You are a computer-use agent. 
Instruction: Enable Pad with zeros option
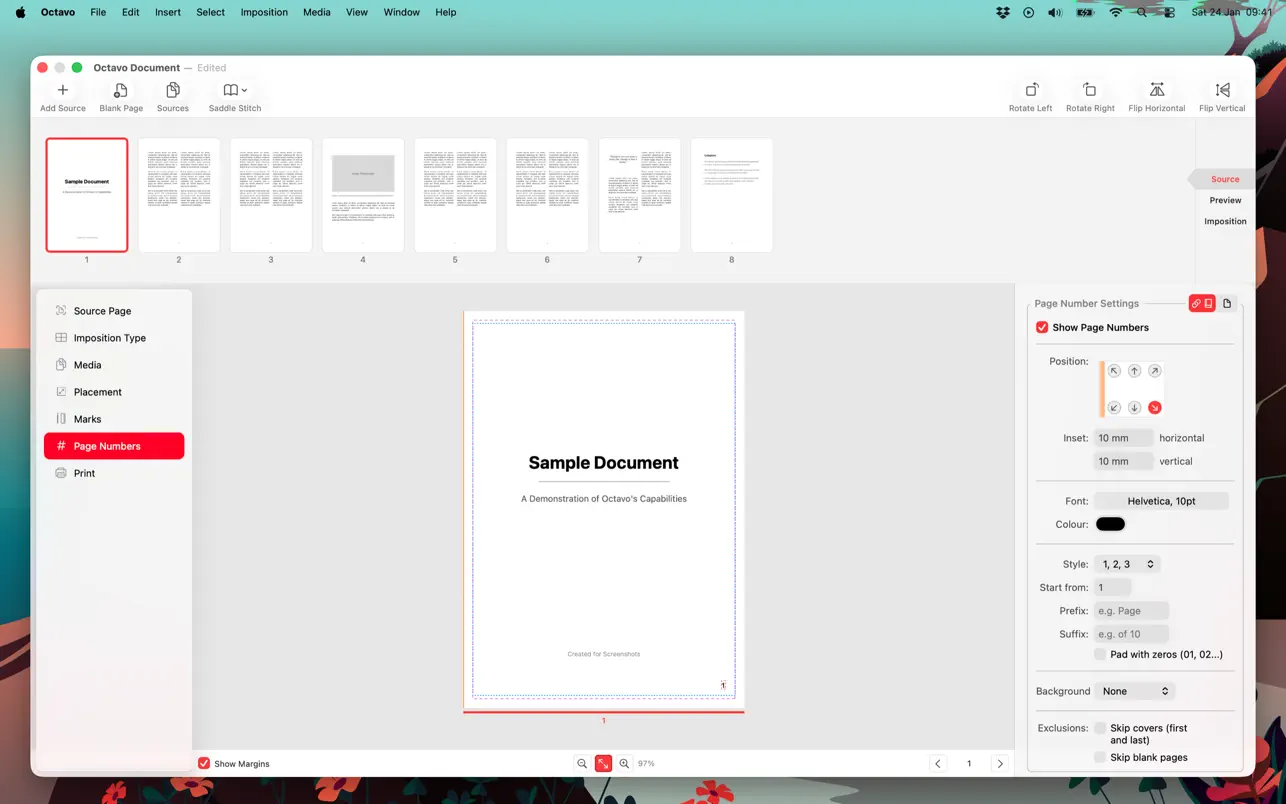point(1100,655)
